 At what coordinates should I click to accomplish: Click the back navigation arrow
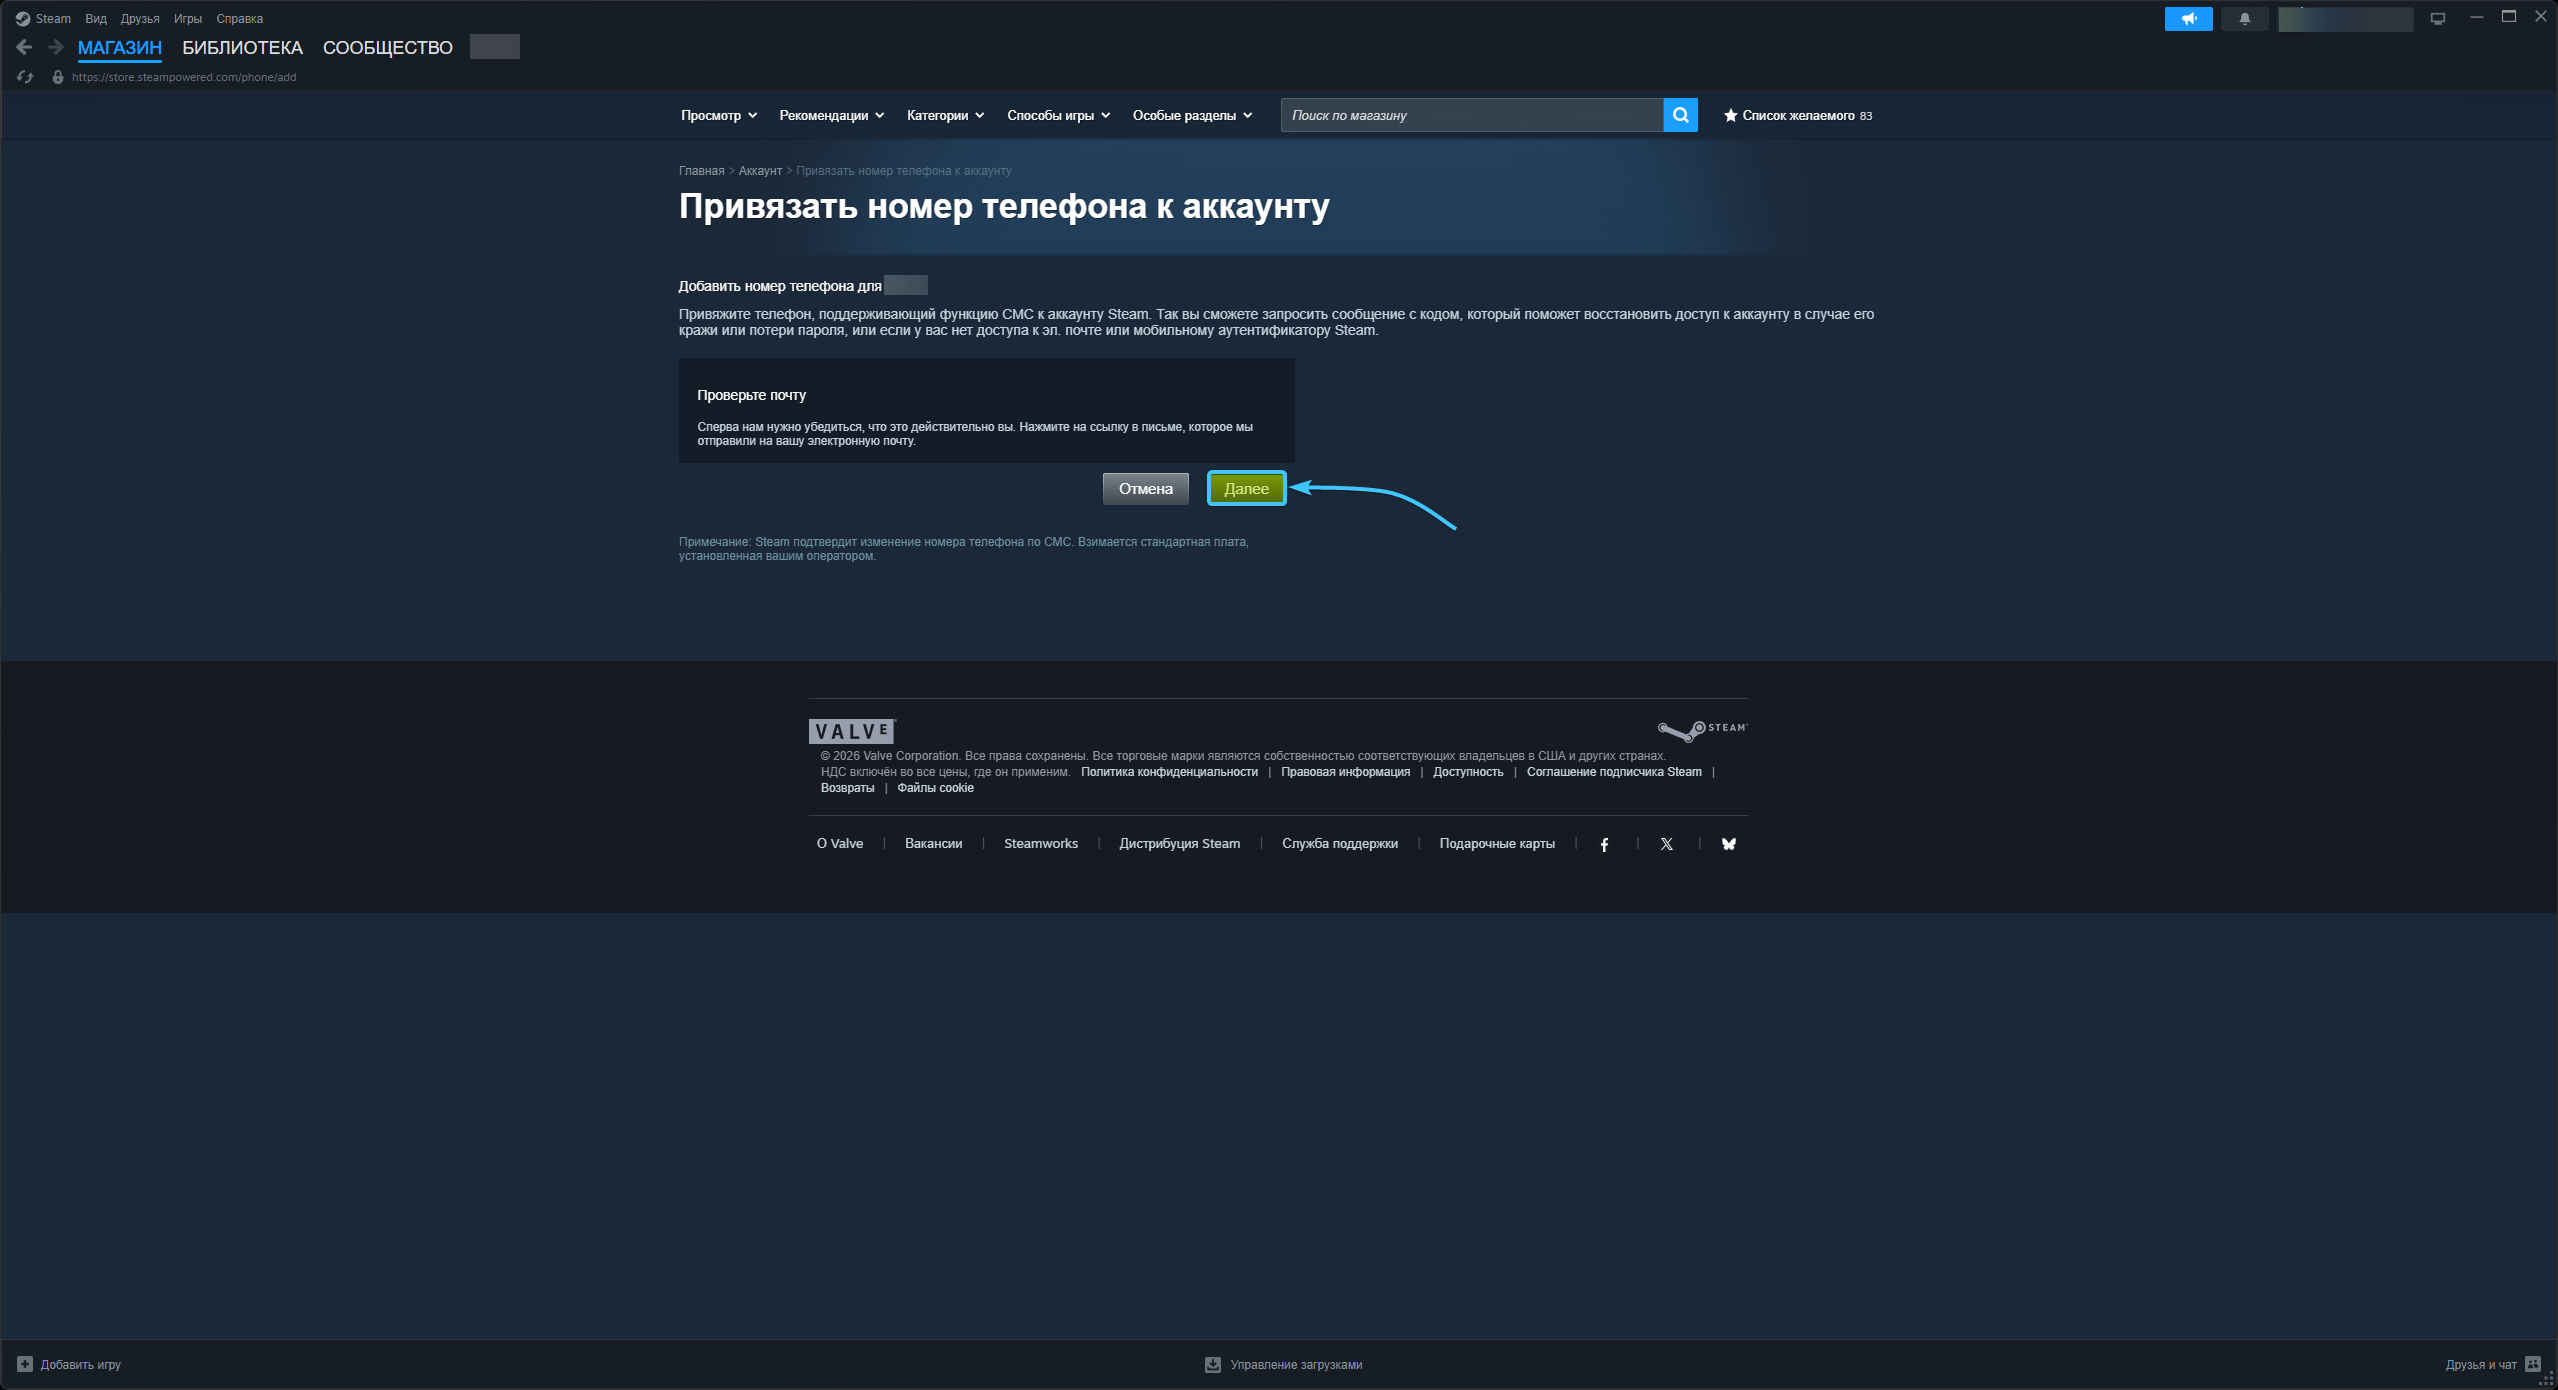coord(25,47)
